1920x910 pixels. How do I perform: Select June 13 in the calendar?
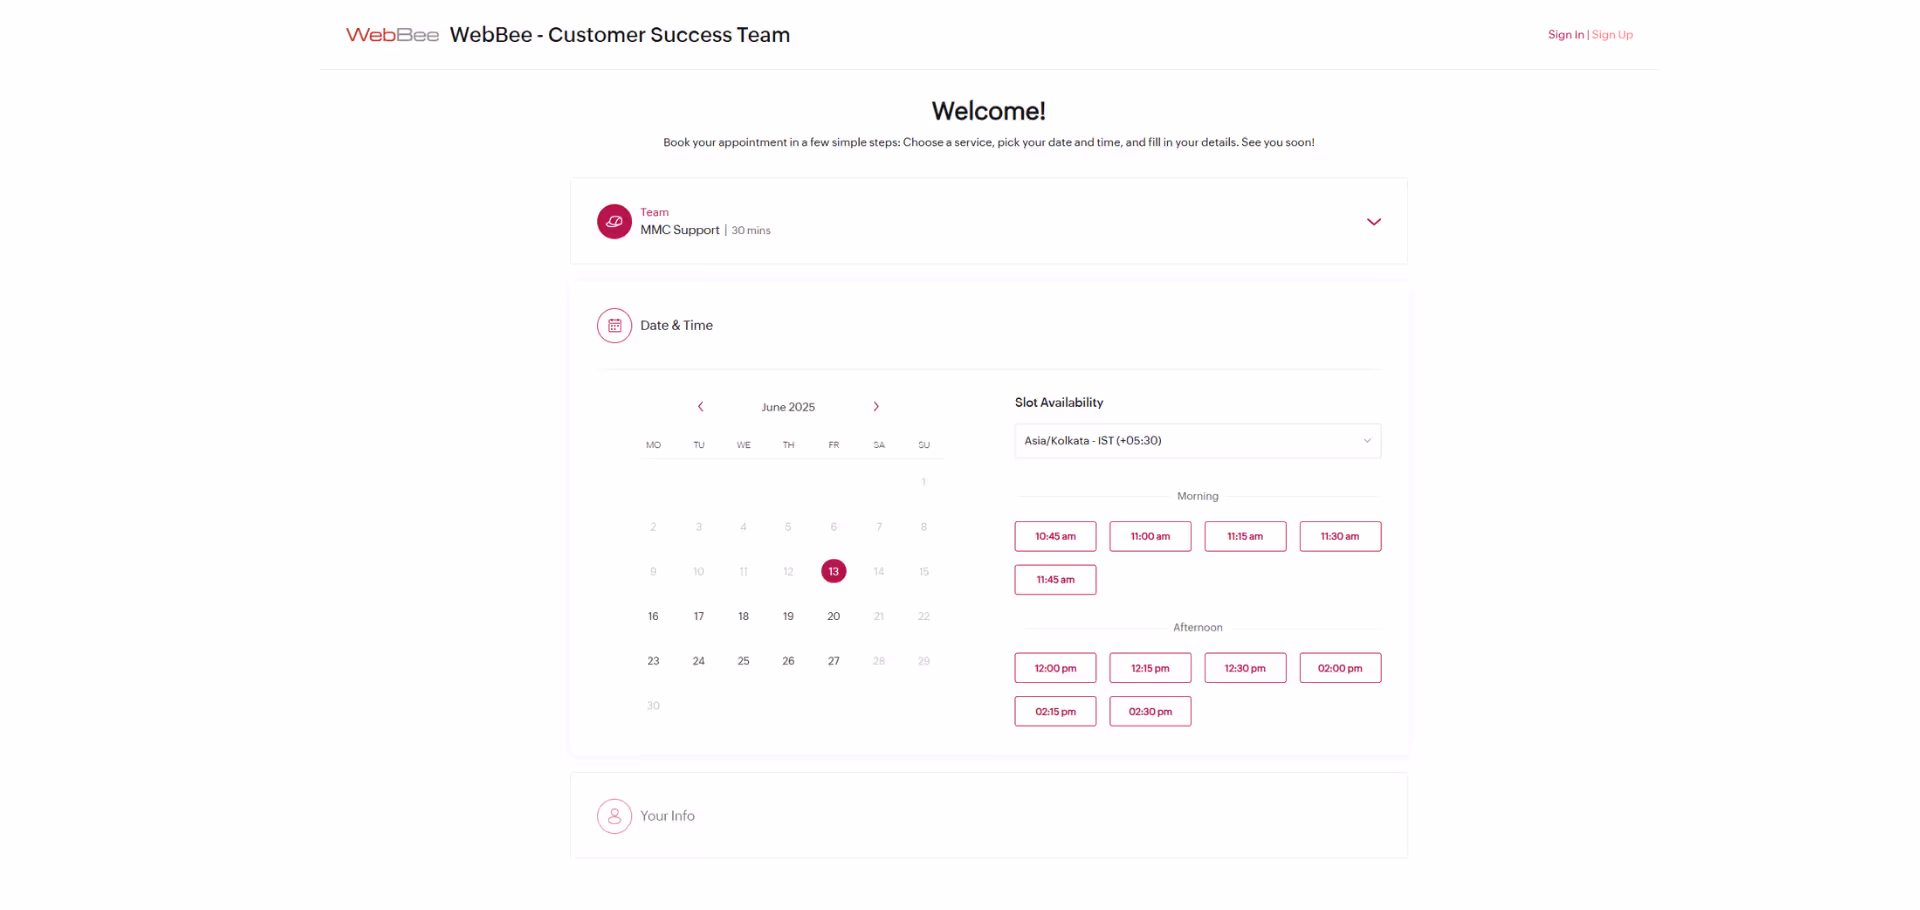tap(833, 571)
